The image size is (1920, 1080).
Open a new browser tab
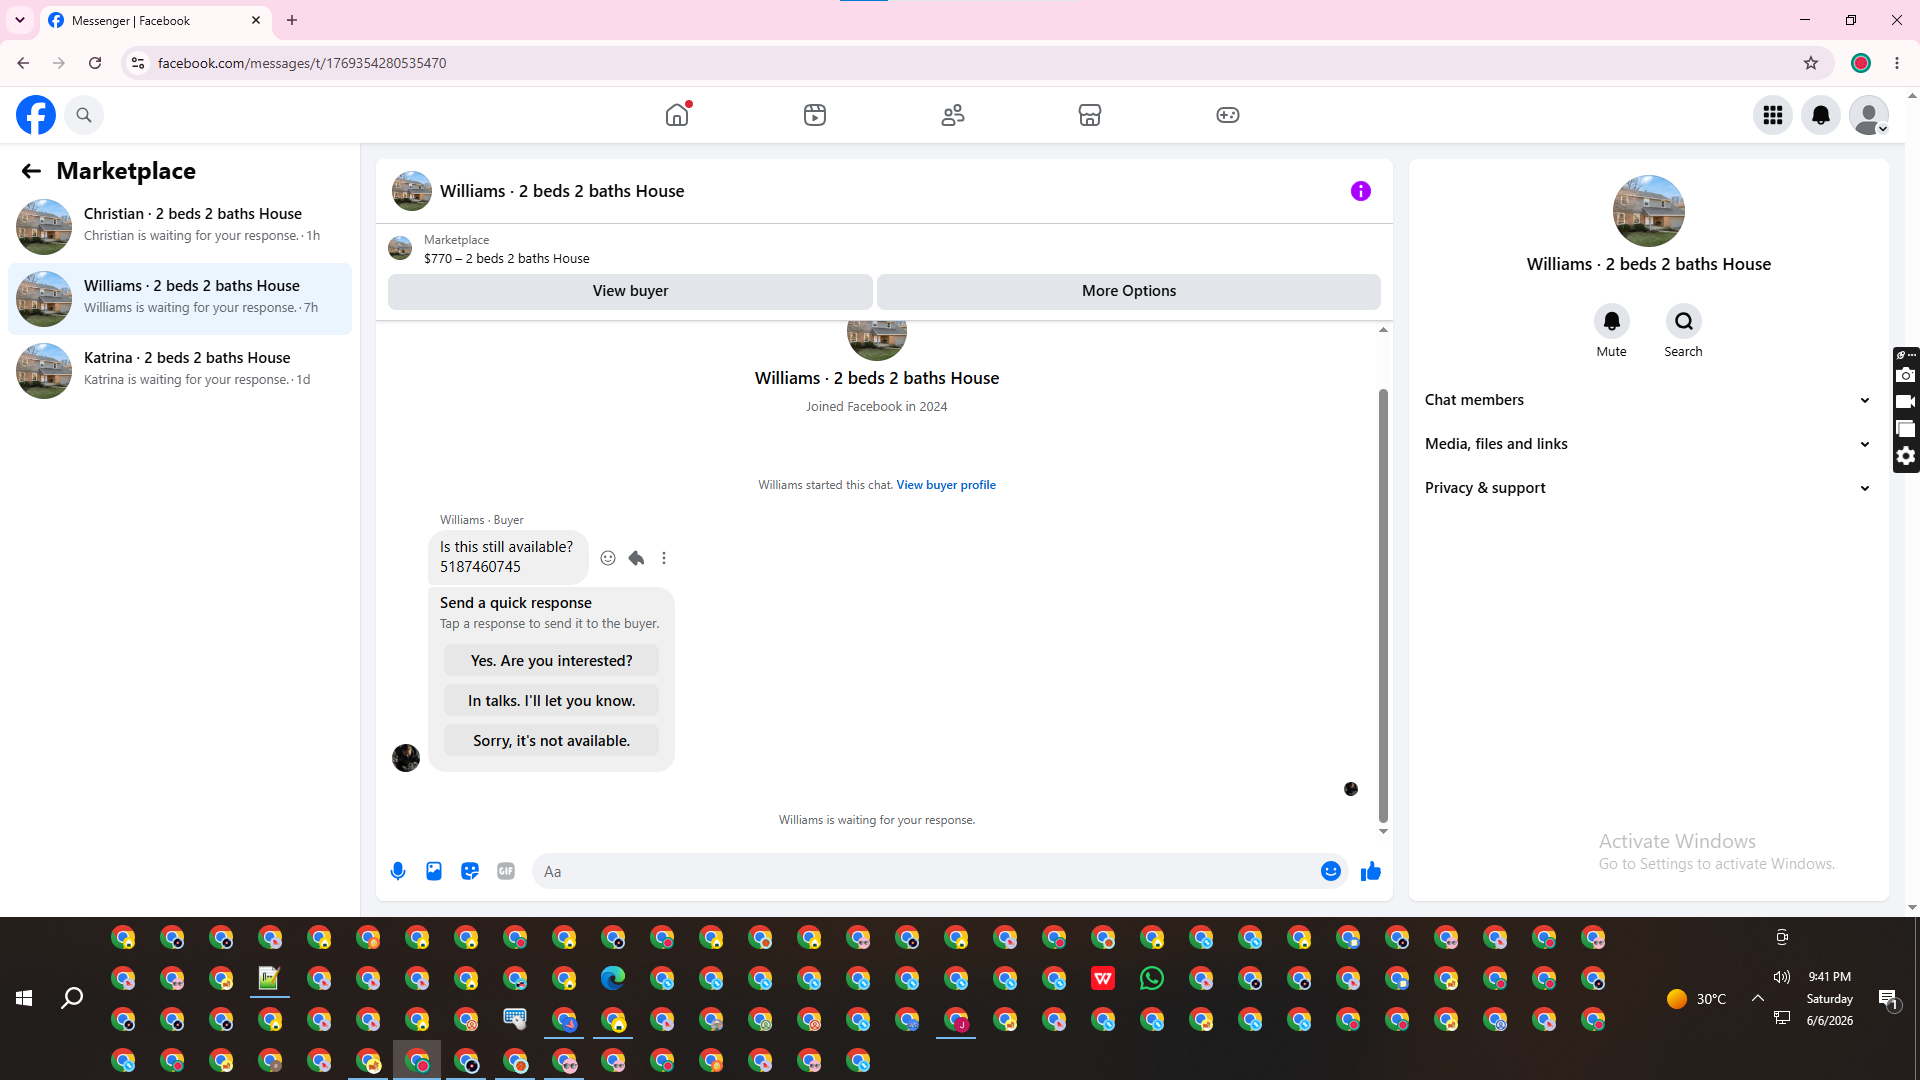[292, 20]
